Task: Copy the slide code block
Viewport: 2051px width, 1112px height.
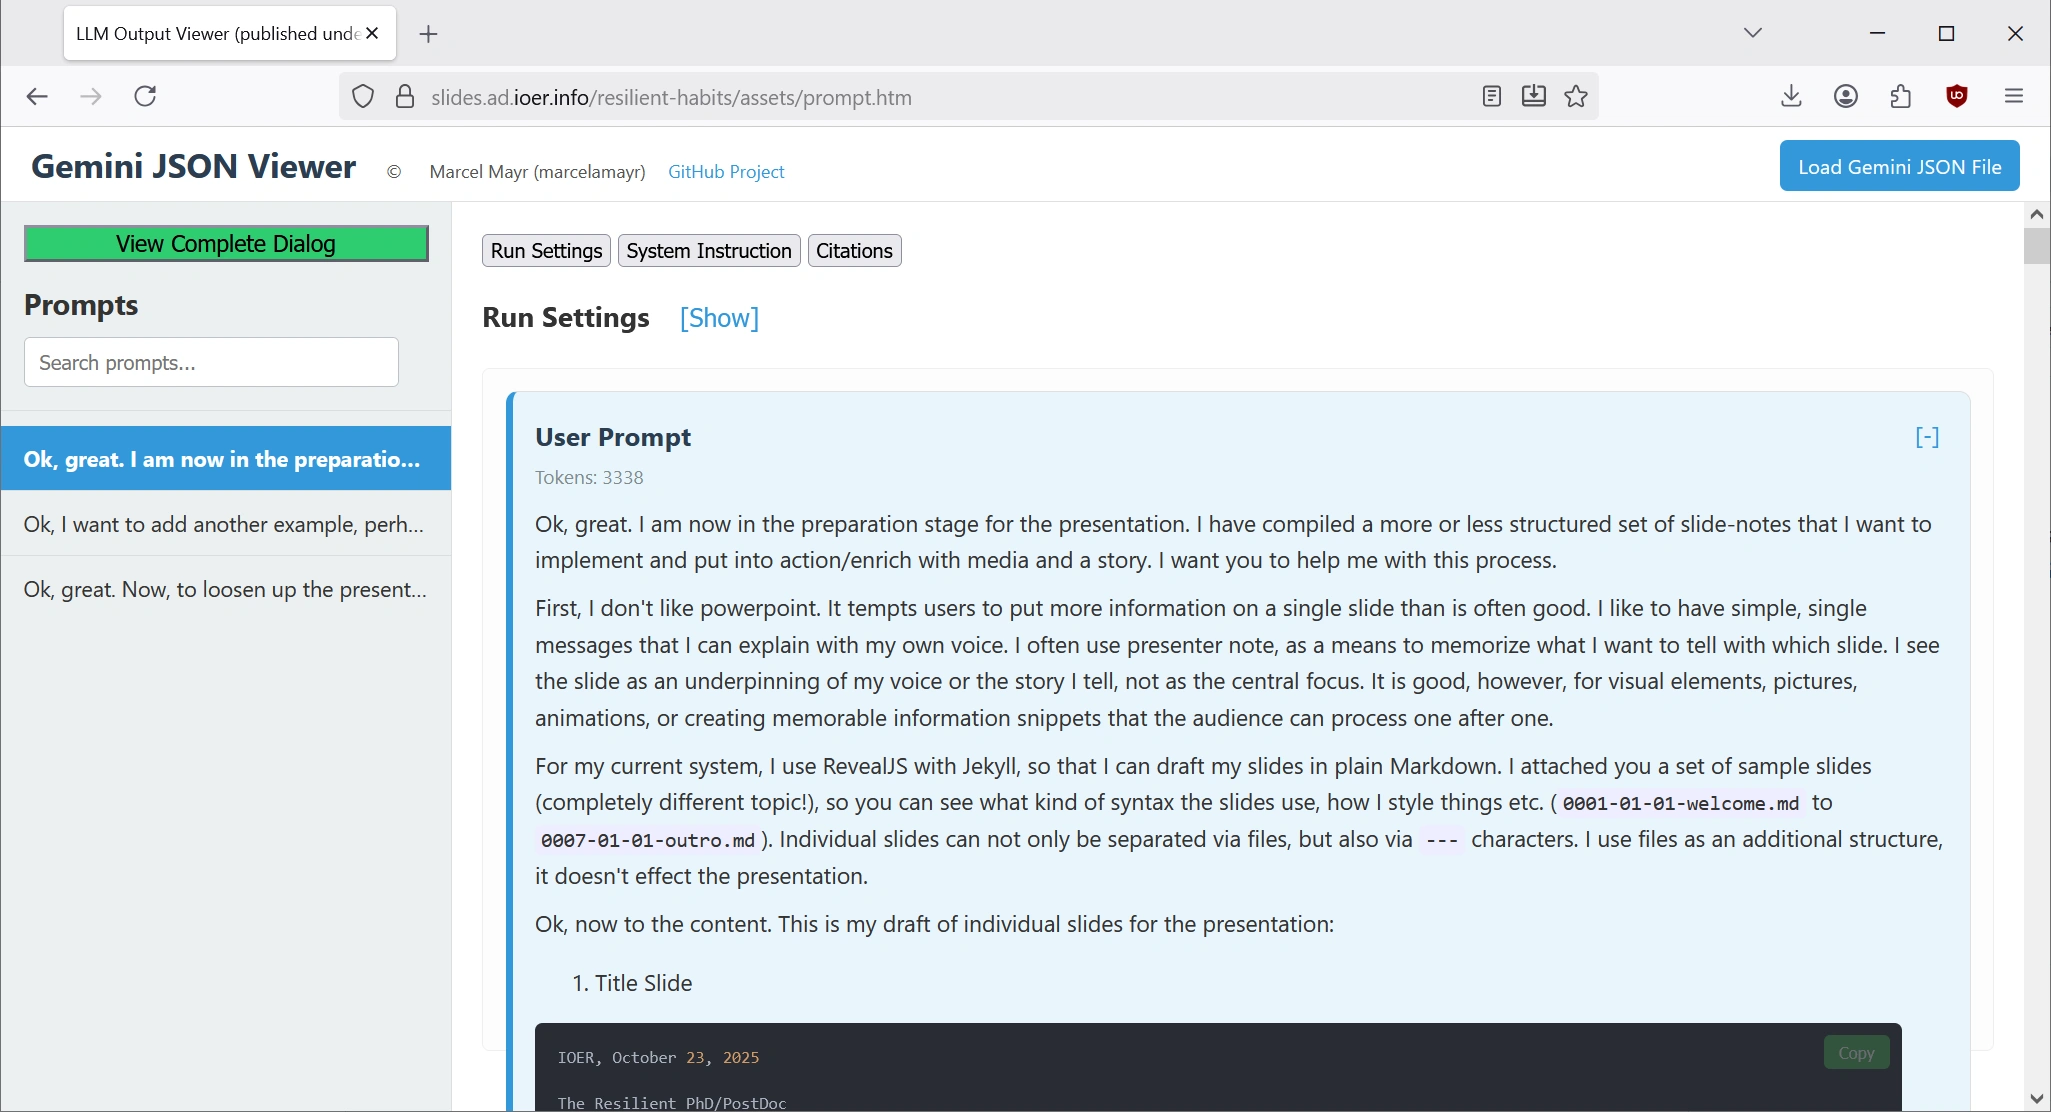Action: pyautogui.click(x=1855, y=1052)
